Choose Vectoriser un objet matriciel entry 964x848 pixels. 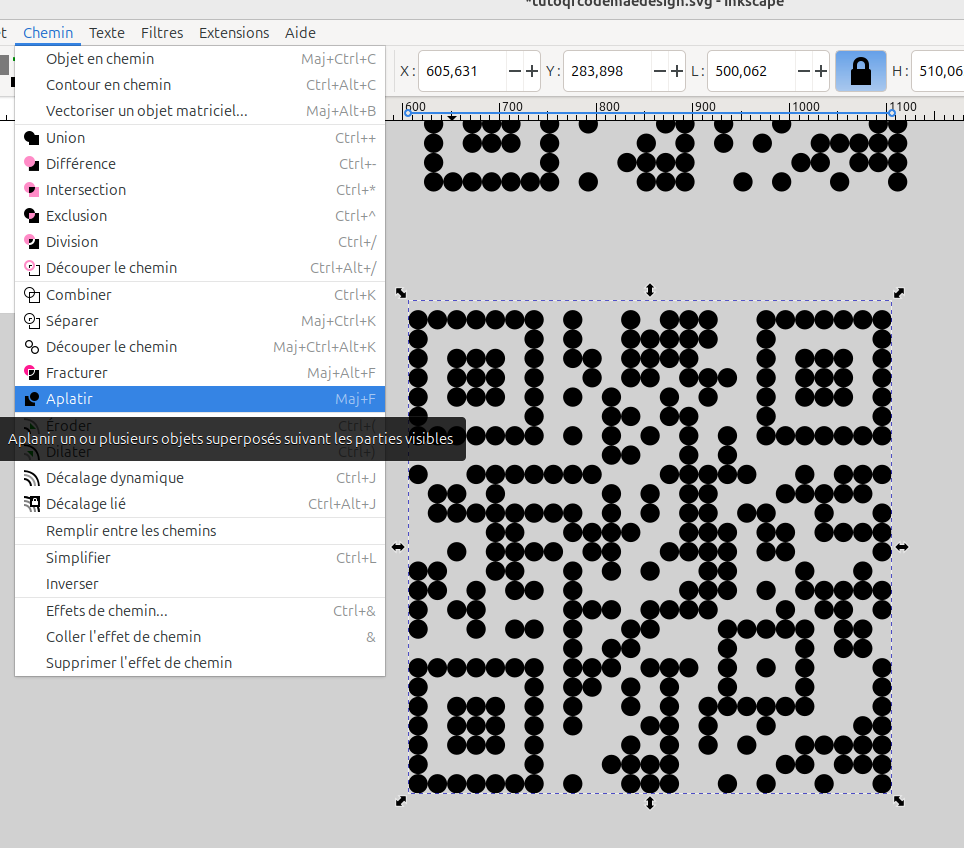[x=146, y=111]
